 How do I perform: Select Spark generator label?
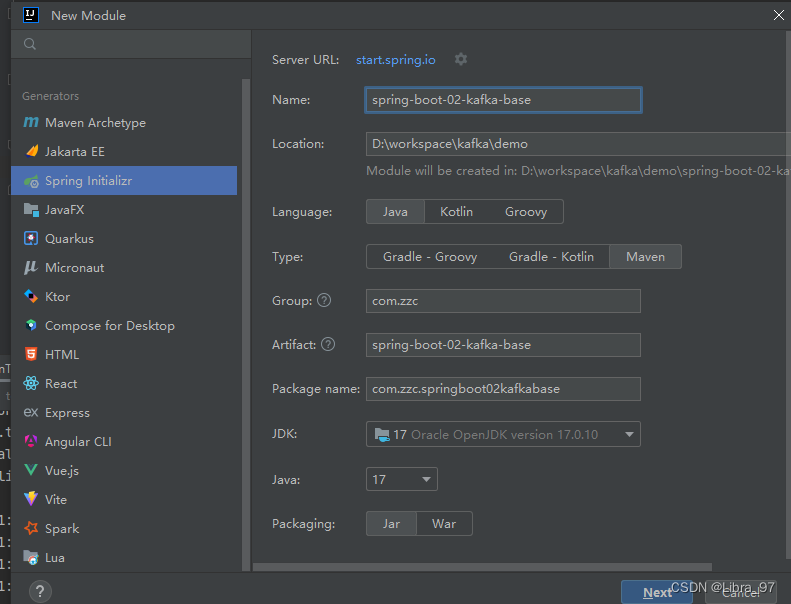coord(62,529)
